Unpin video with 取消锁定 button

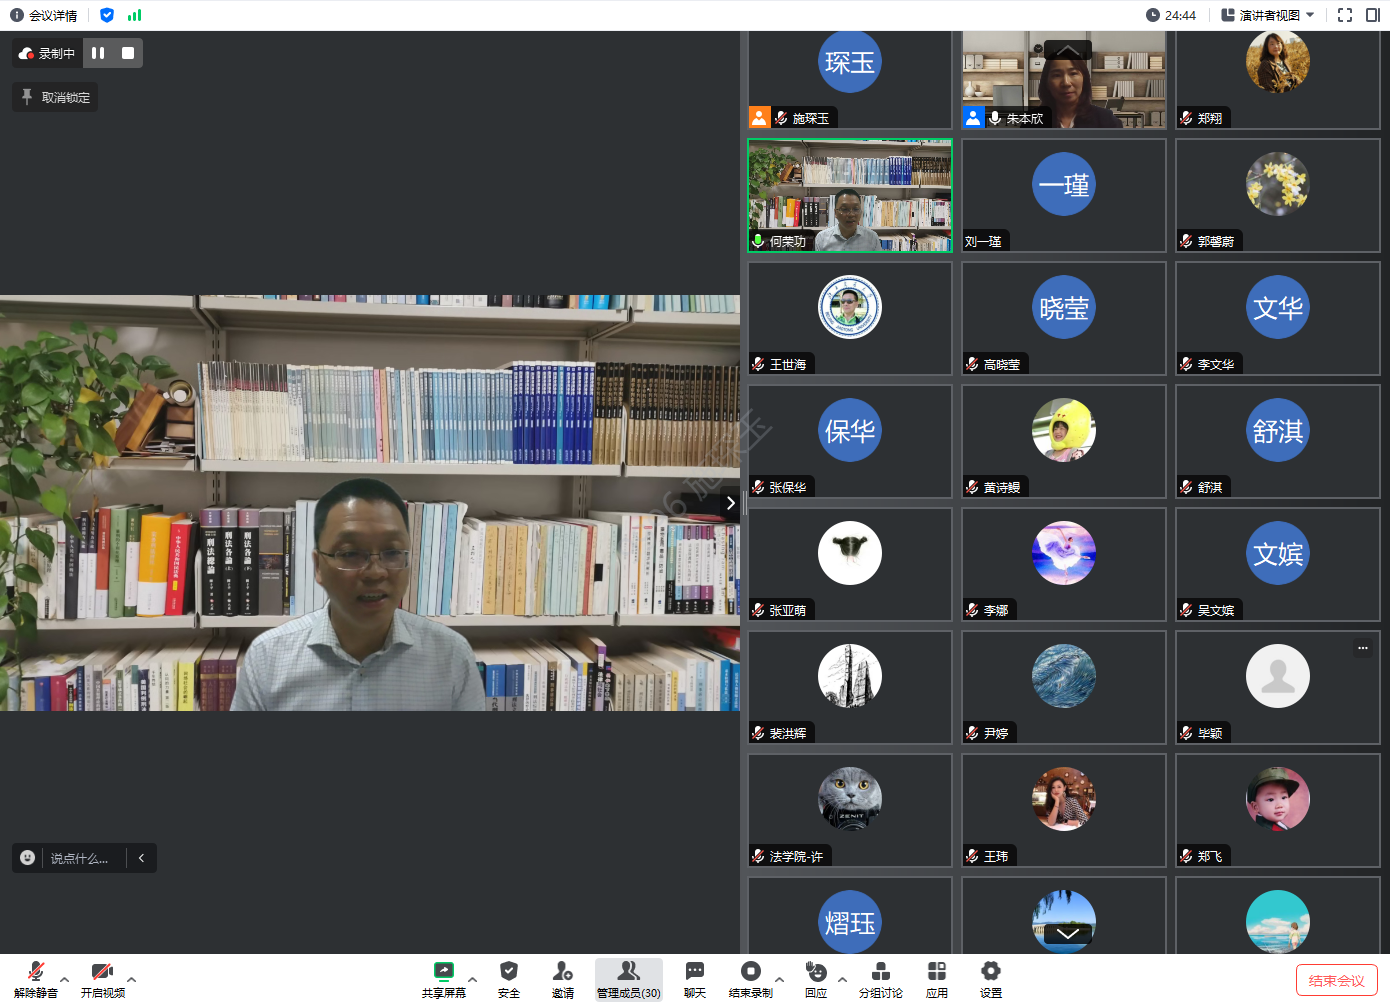(56, 97)
